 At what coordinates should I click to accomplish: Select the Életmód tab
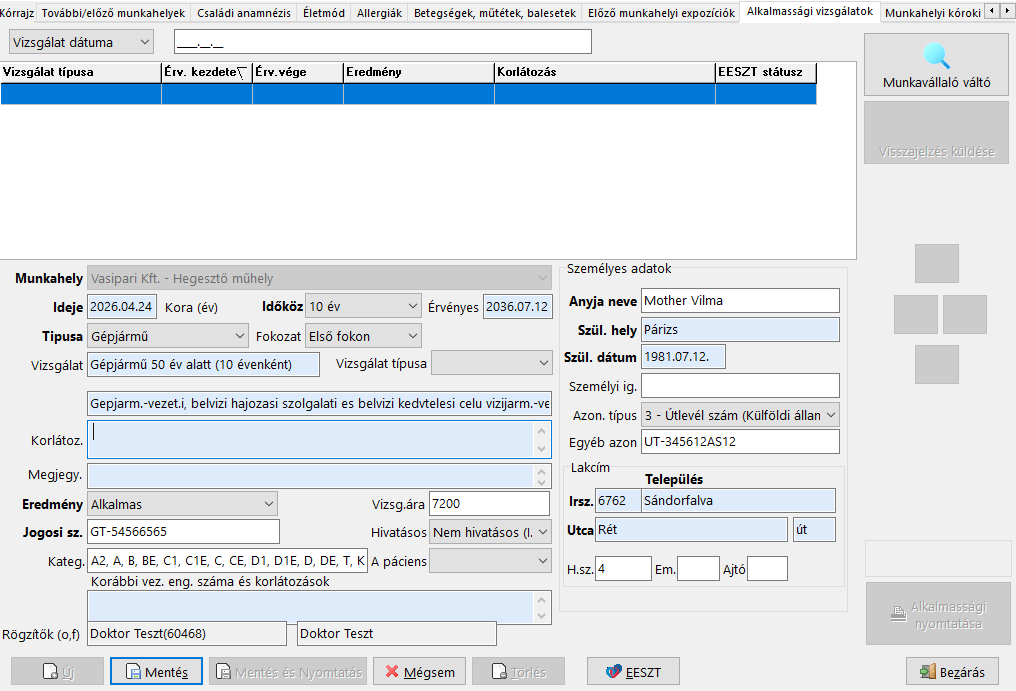coord(325,13)
